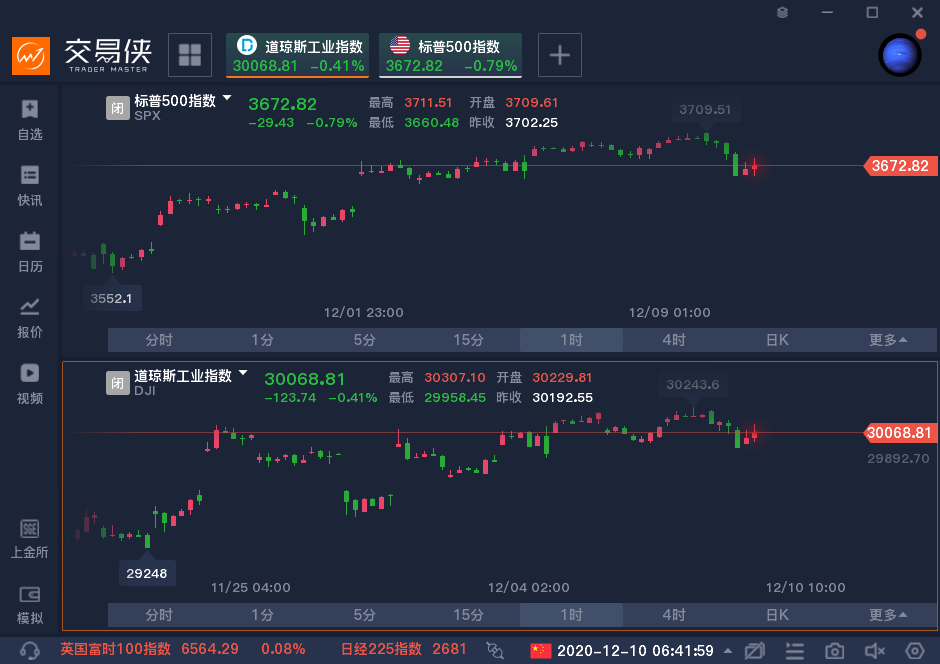Select 4时 period in SPX chart
This screenshot has width=940, height=664.
(674, 340)
